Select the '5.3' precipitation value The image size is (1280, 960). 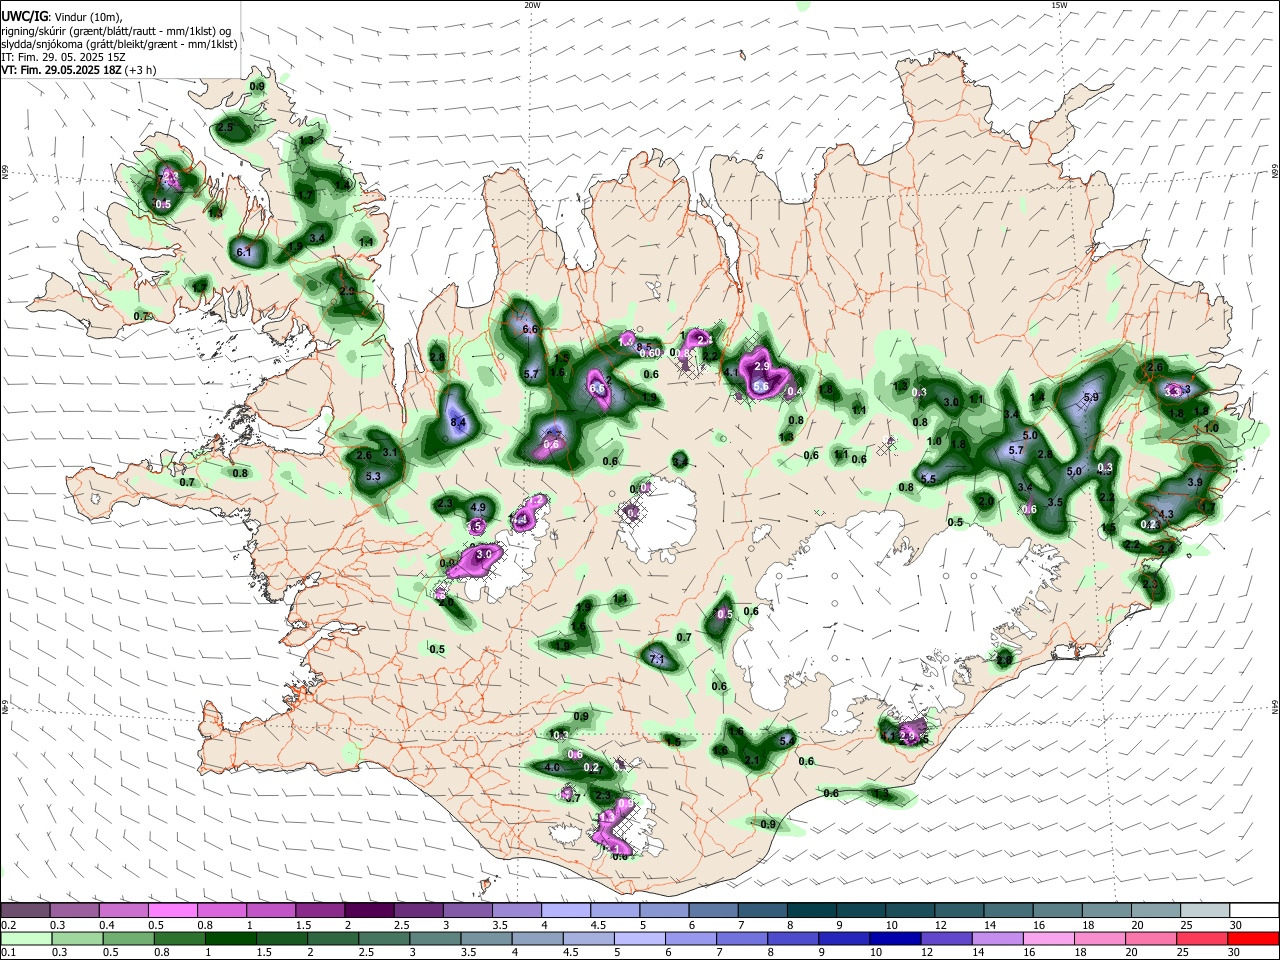pos(374,477)
